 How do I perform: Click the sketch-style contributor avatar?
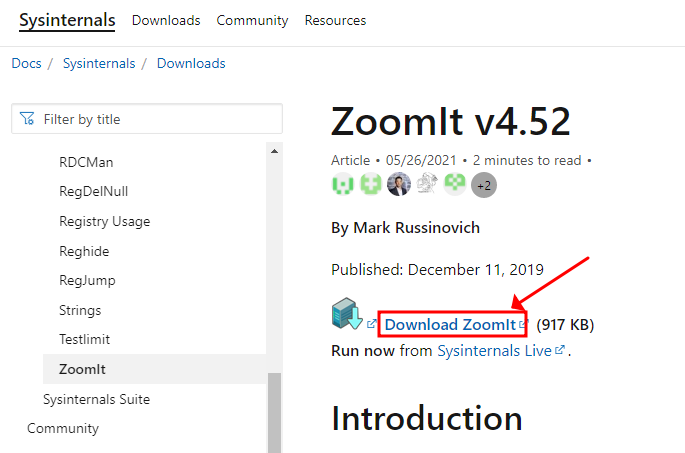point(427,183)
